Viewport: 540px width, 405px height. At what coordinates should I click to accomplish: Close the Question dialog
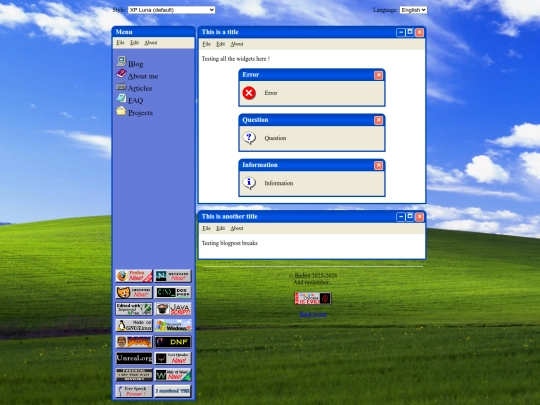pos(378,120)
